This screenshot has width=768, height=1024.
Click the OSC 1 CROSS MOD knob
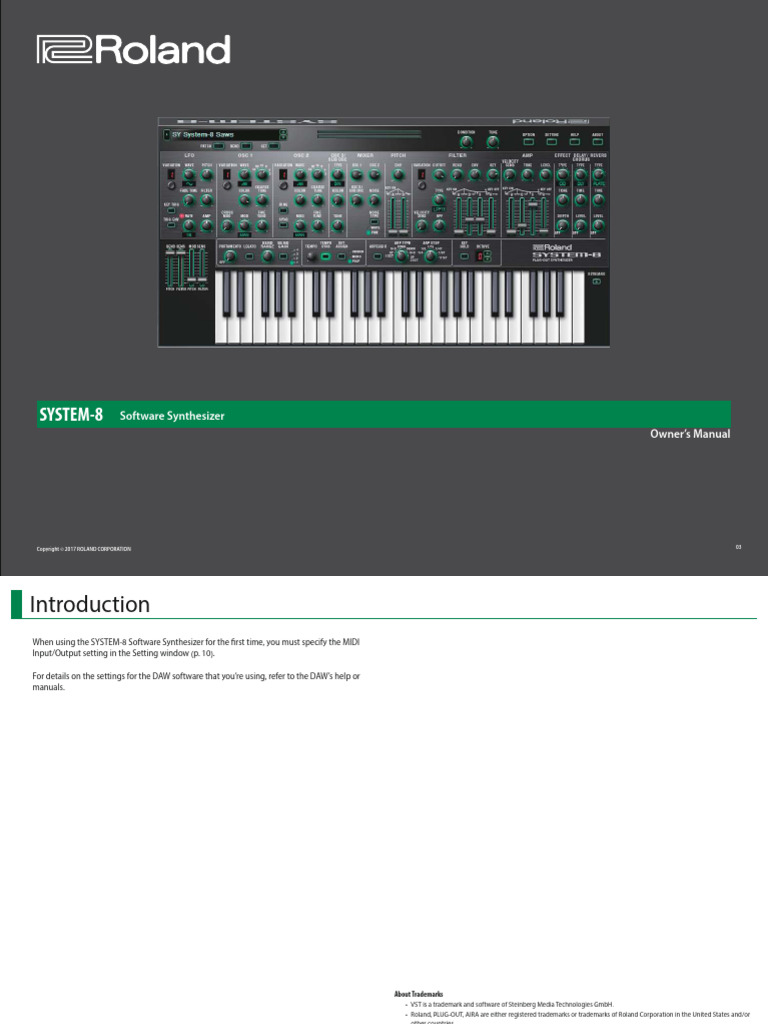click(x=227, y=225)
